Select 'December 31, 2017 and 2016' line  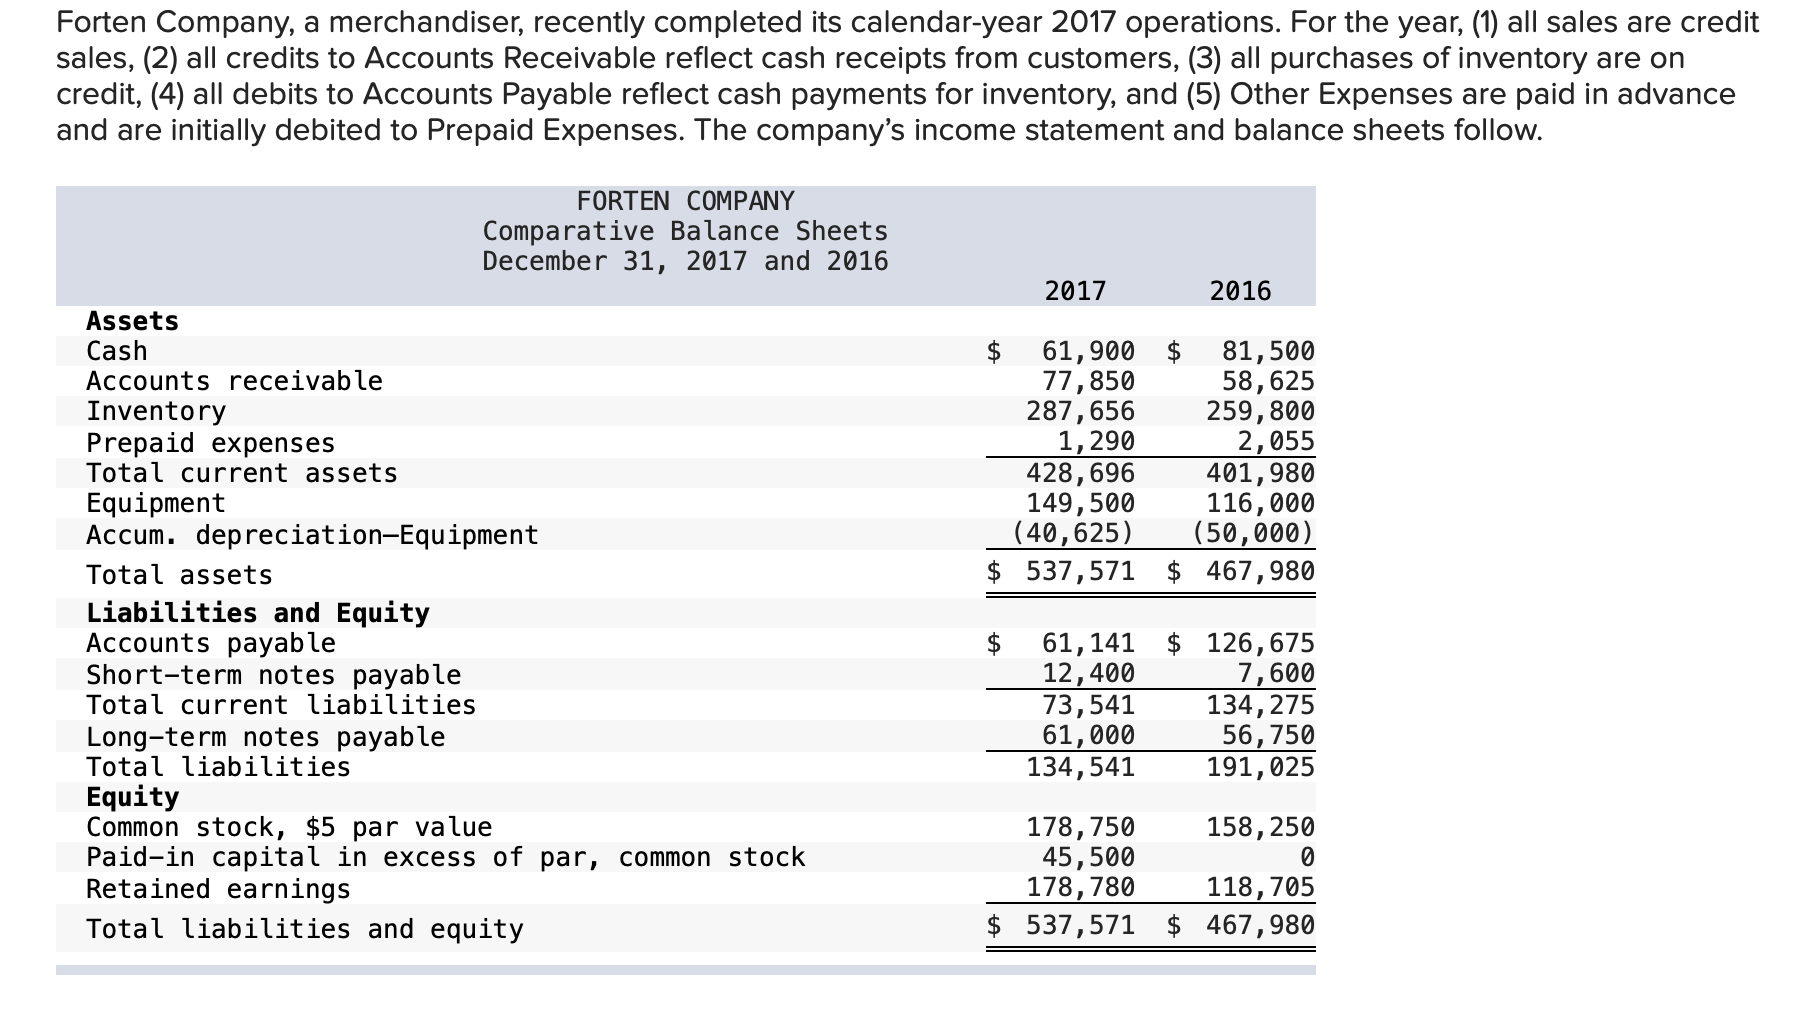[685, 261]
